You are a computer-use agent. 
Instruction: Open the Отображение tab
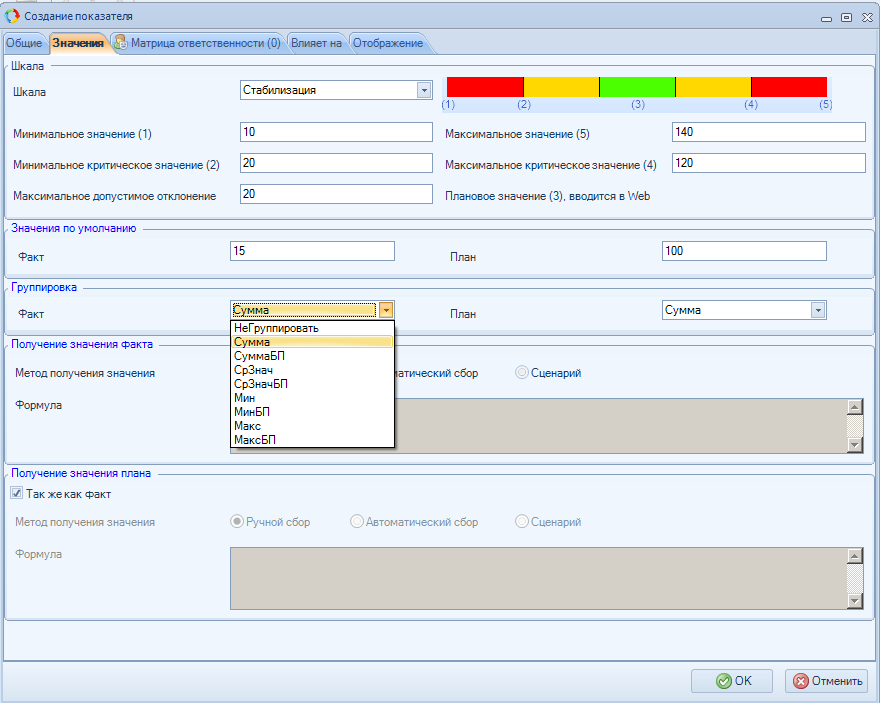(387, 43)
